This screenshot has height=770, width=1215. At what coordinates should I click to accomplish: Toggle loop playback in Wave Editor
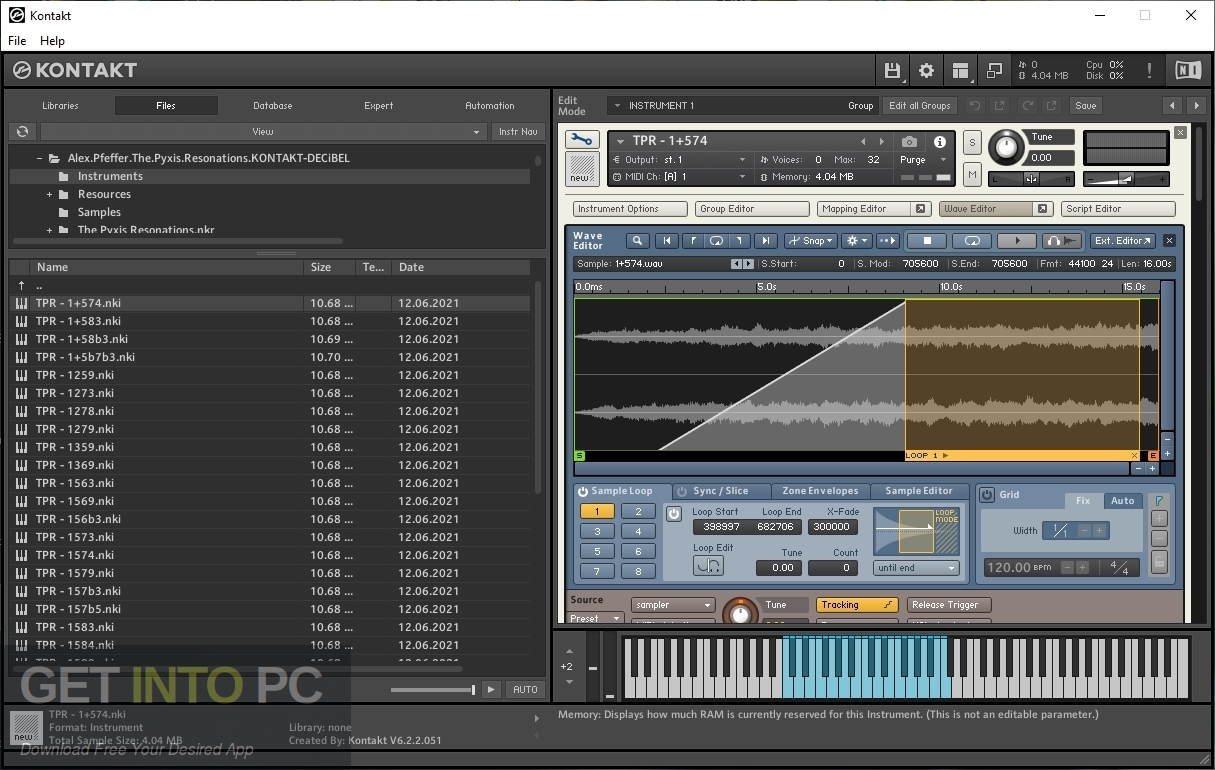coord(971,240)
